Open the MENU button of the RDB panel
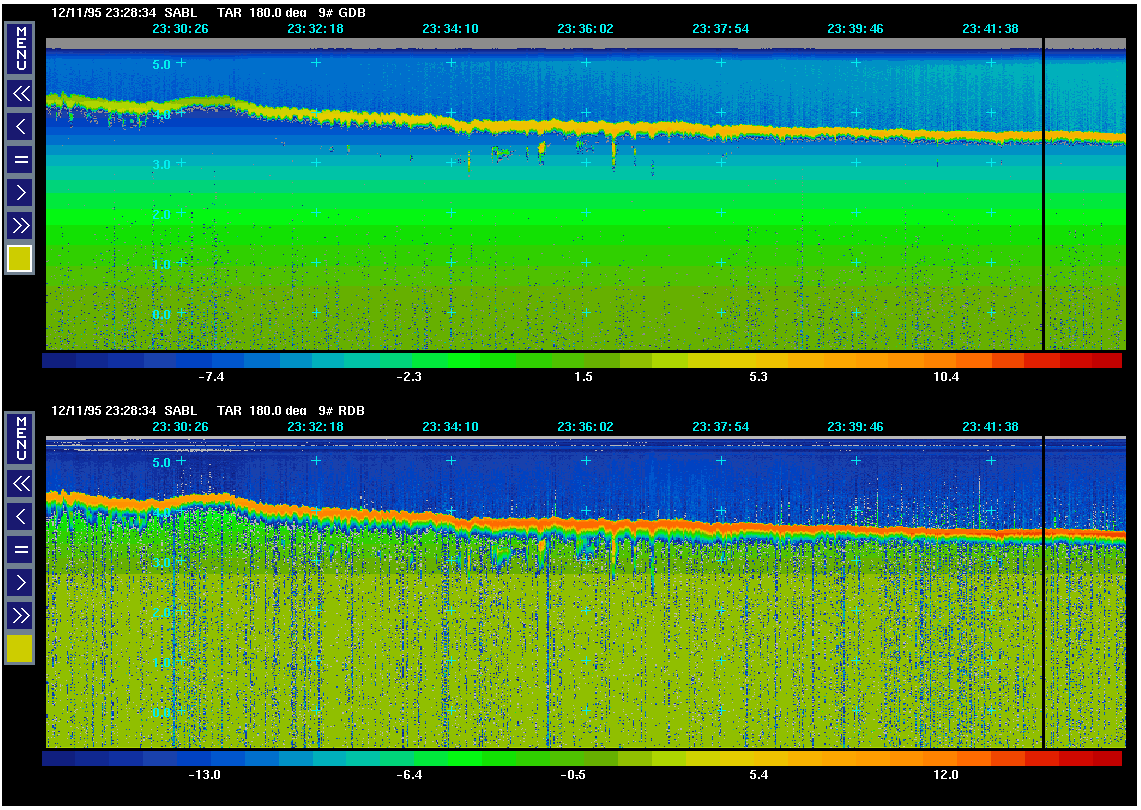This screenshot has width=1141, height=810. pyautogui.click(x=20, y=439)
